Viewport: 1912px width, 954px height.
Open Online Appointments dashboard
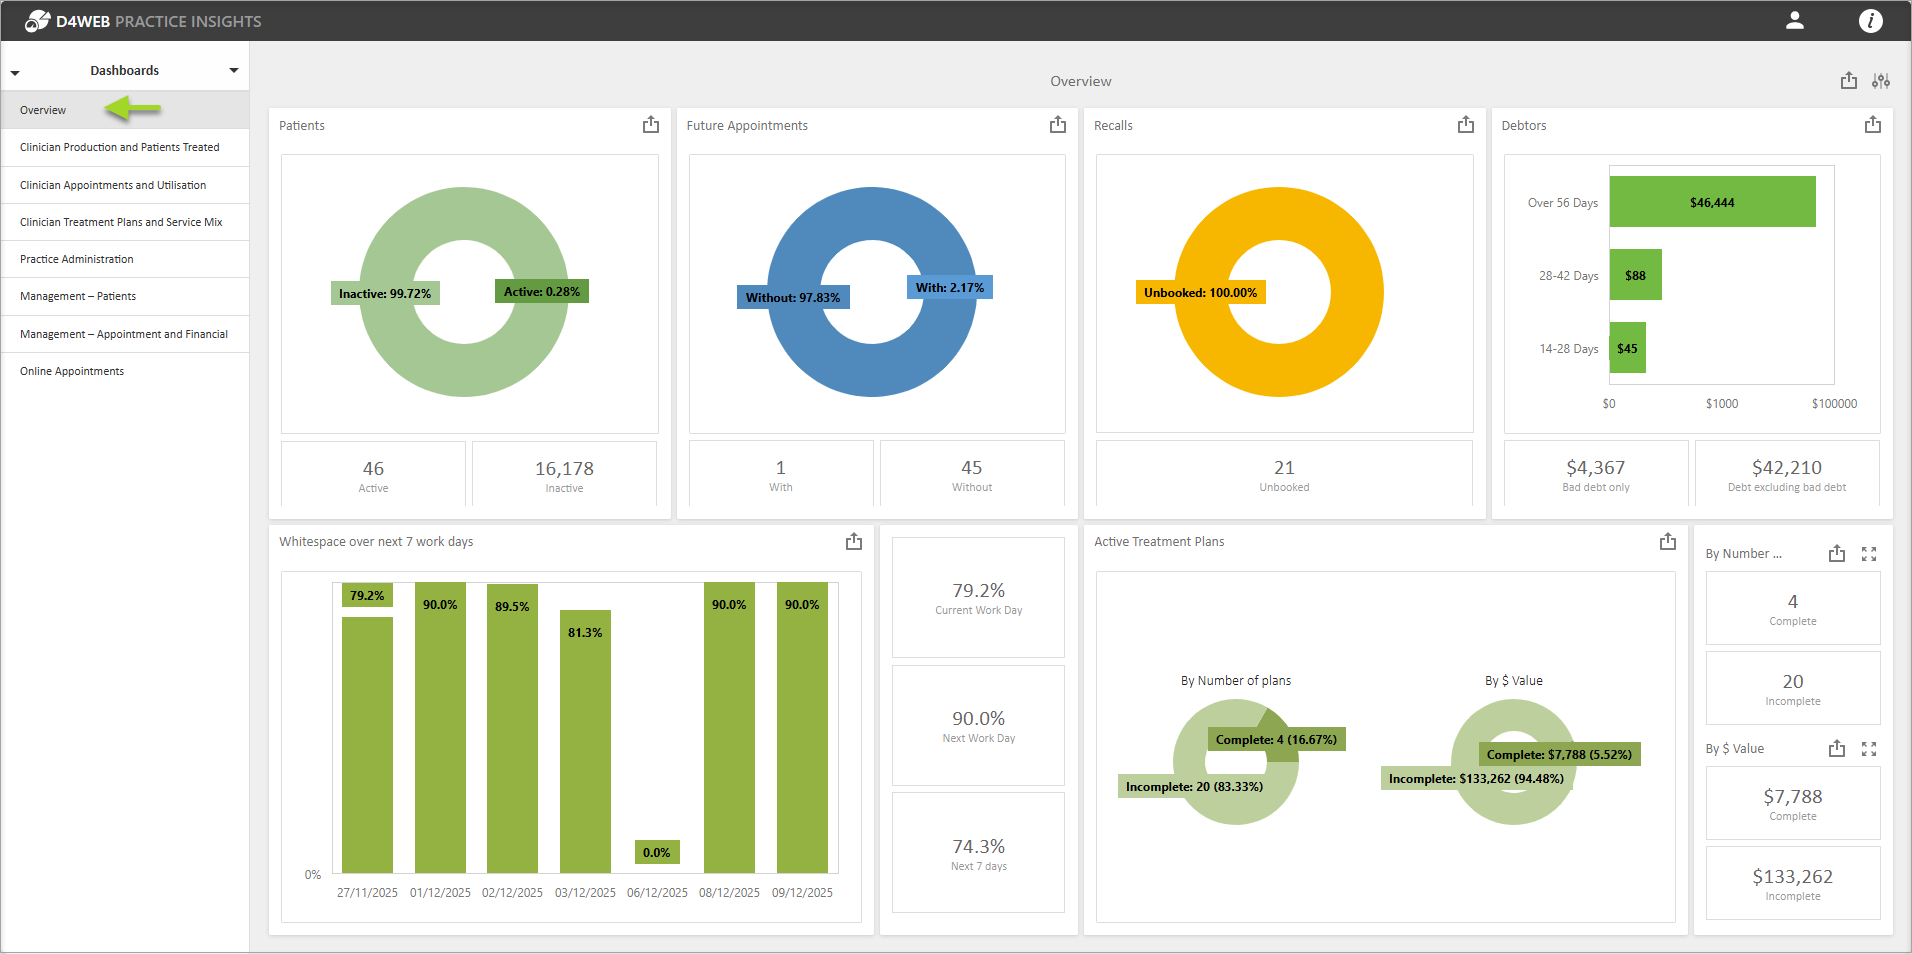pos(72,372)
